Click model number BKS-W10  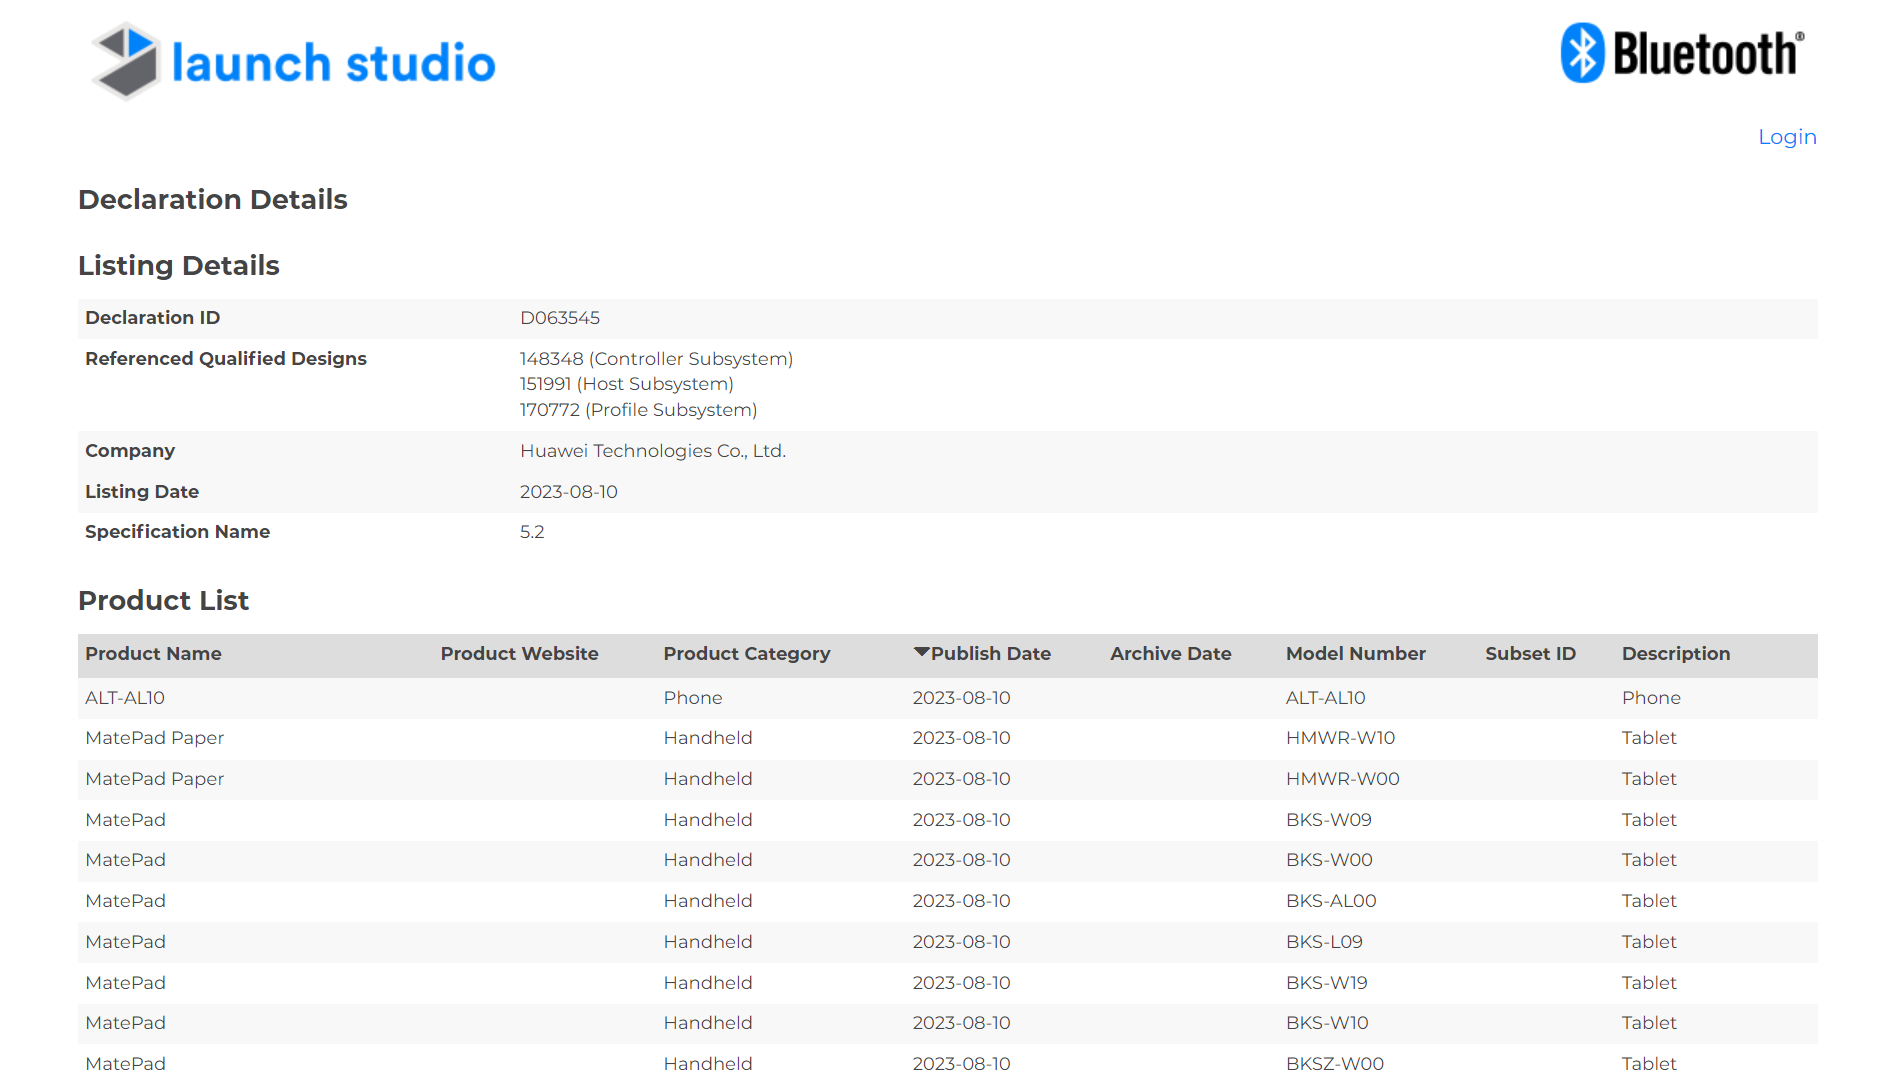pos(1327,1023)
